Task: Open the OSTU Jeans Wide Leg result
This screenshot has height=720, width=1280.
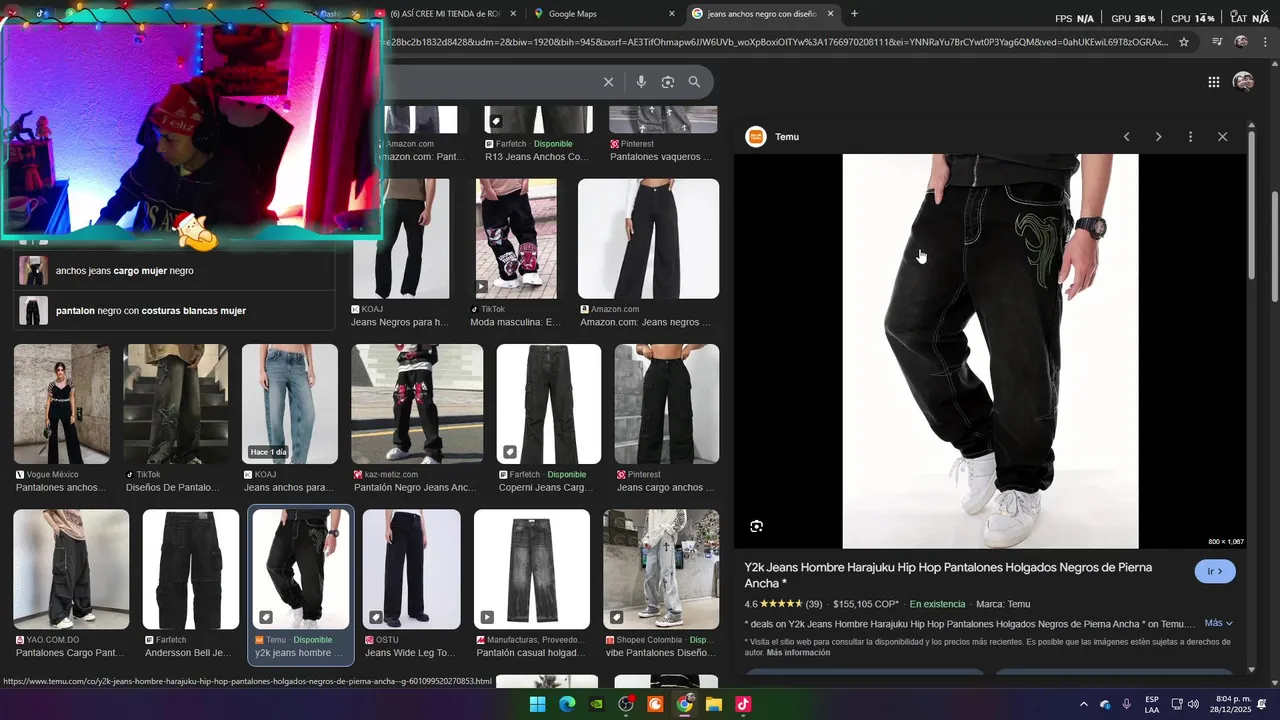Action: tap(411, 584)
